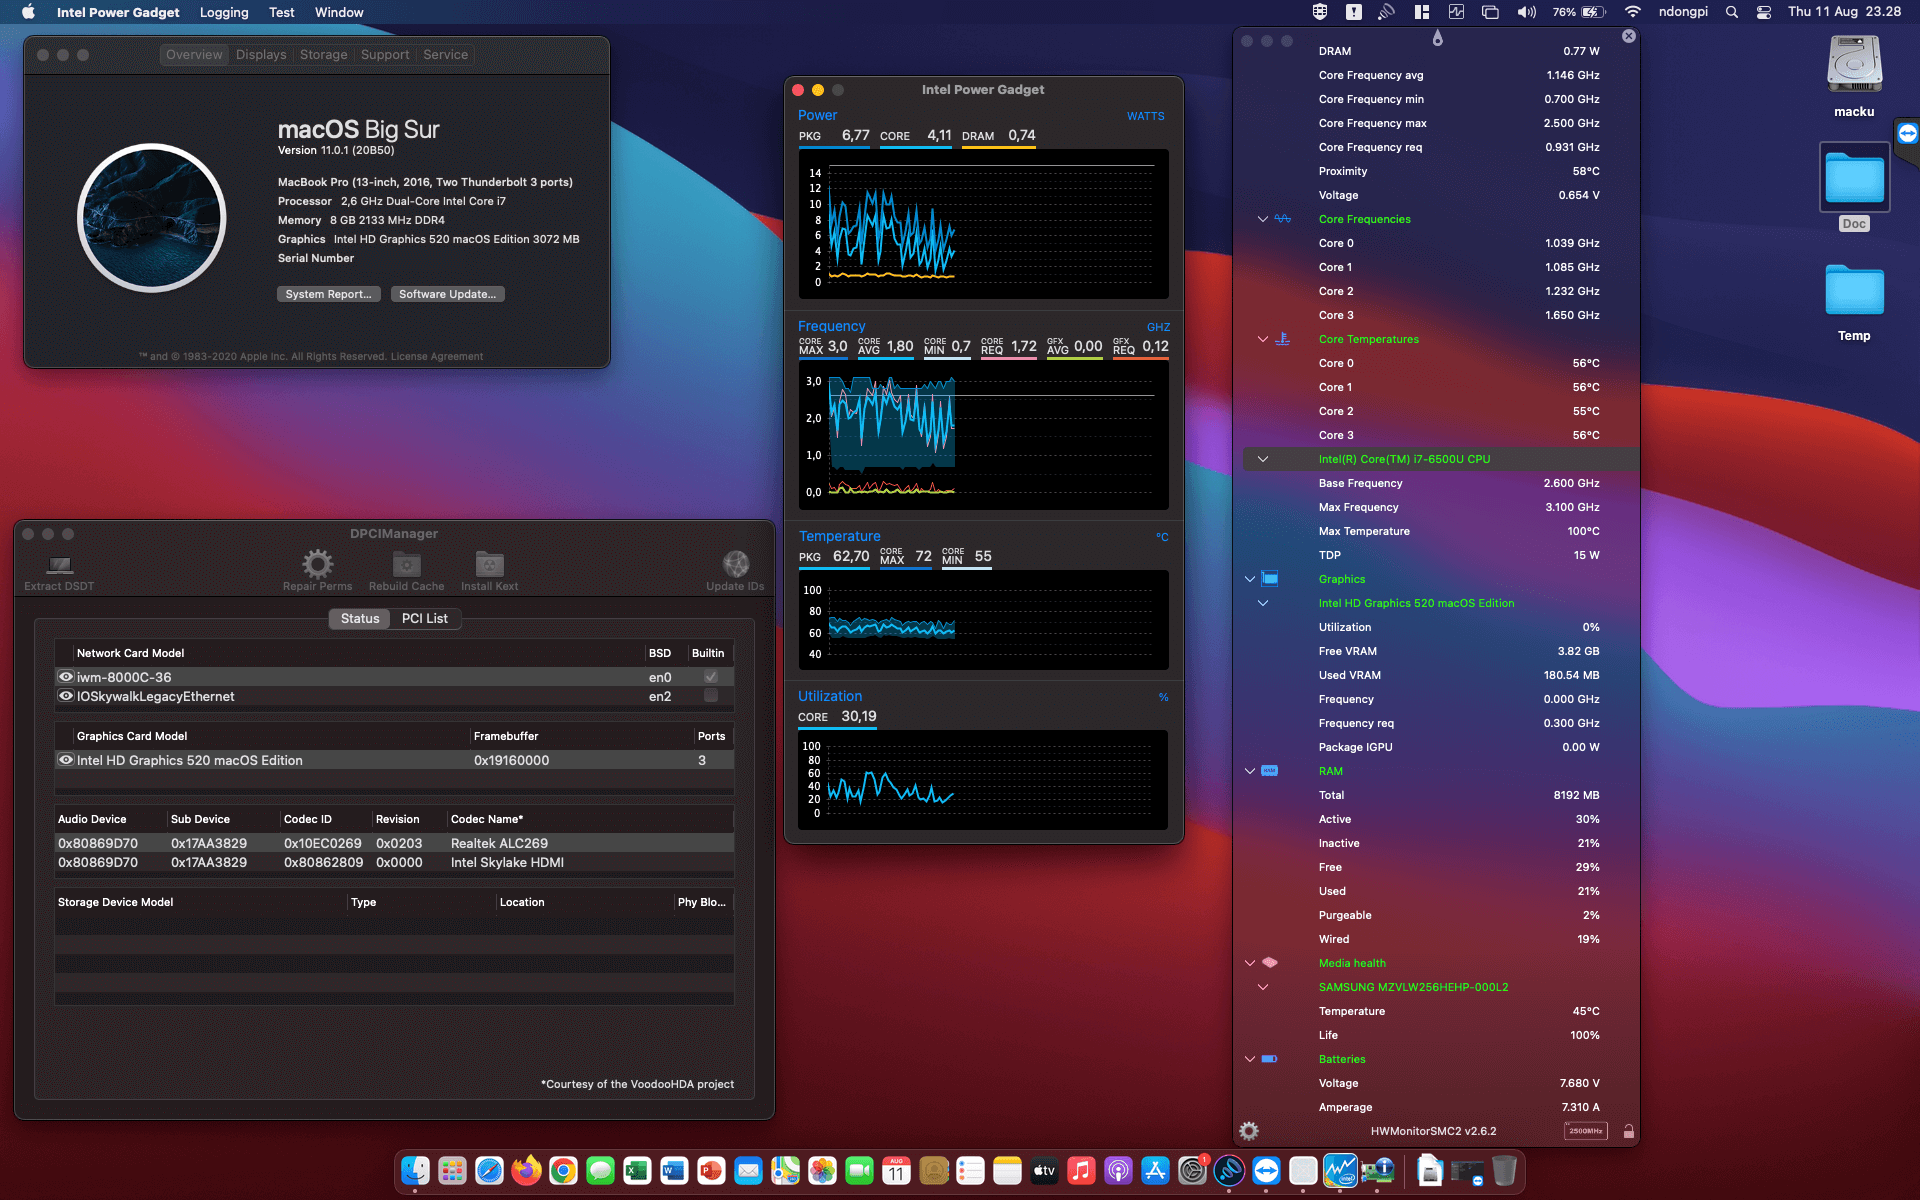The image size is (1920, 1200).
Task: Click the Install Kext toolbar icon
Action: (x=489, y=565)
